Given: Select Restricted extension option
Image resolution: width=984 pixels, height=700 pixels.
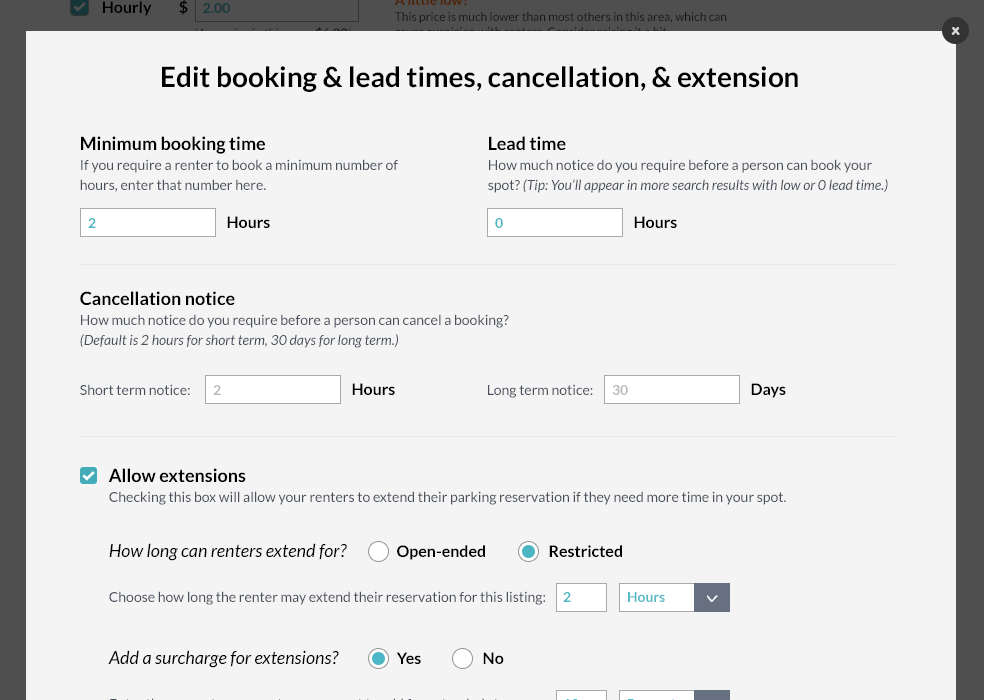Looking at the screenshot, I should (x=528, y=551).
